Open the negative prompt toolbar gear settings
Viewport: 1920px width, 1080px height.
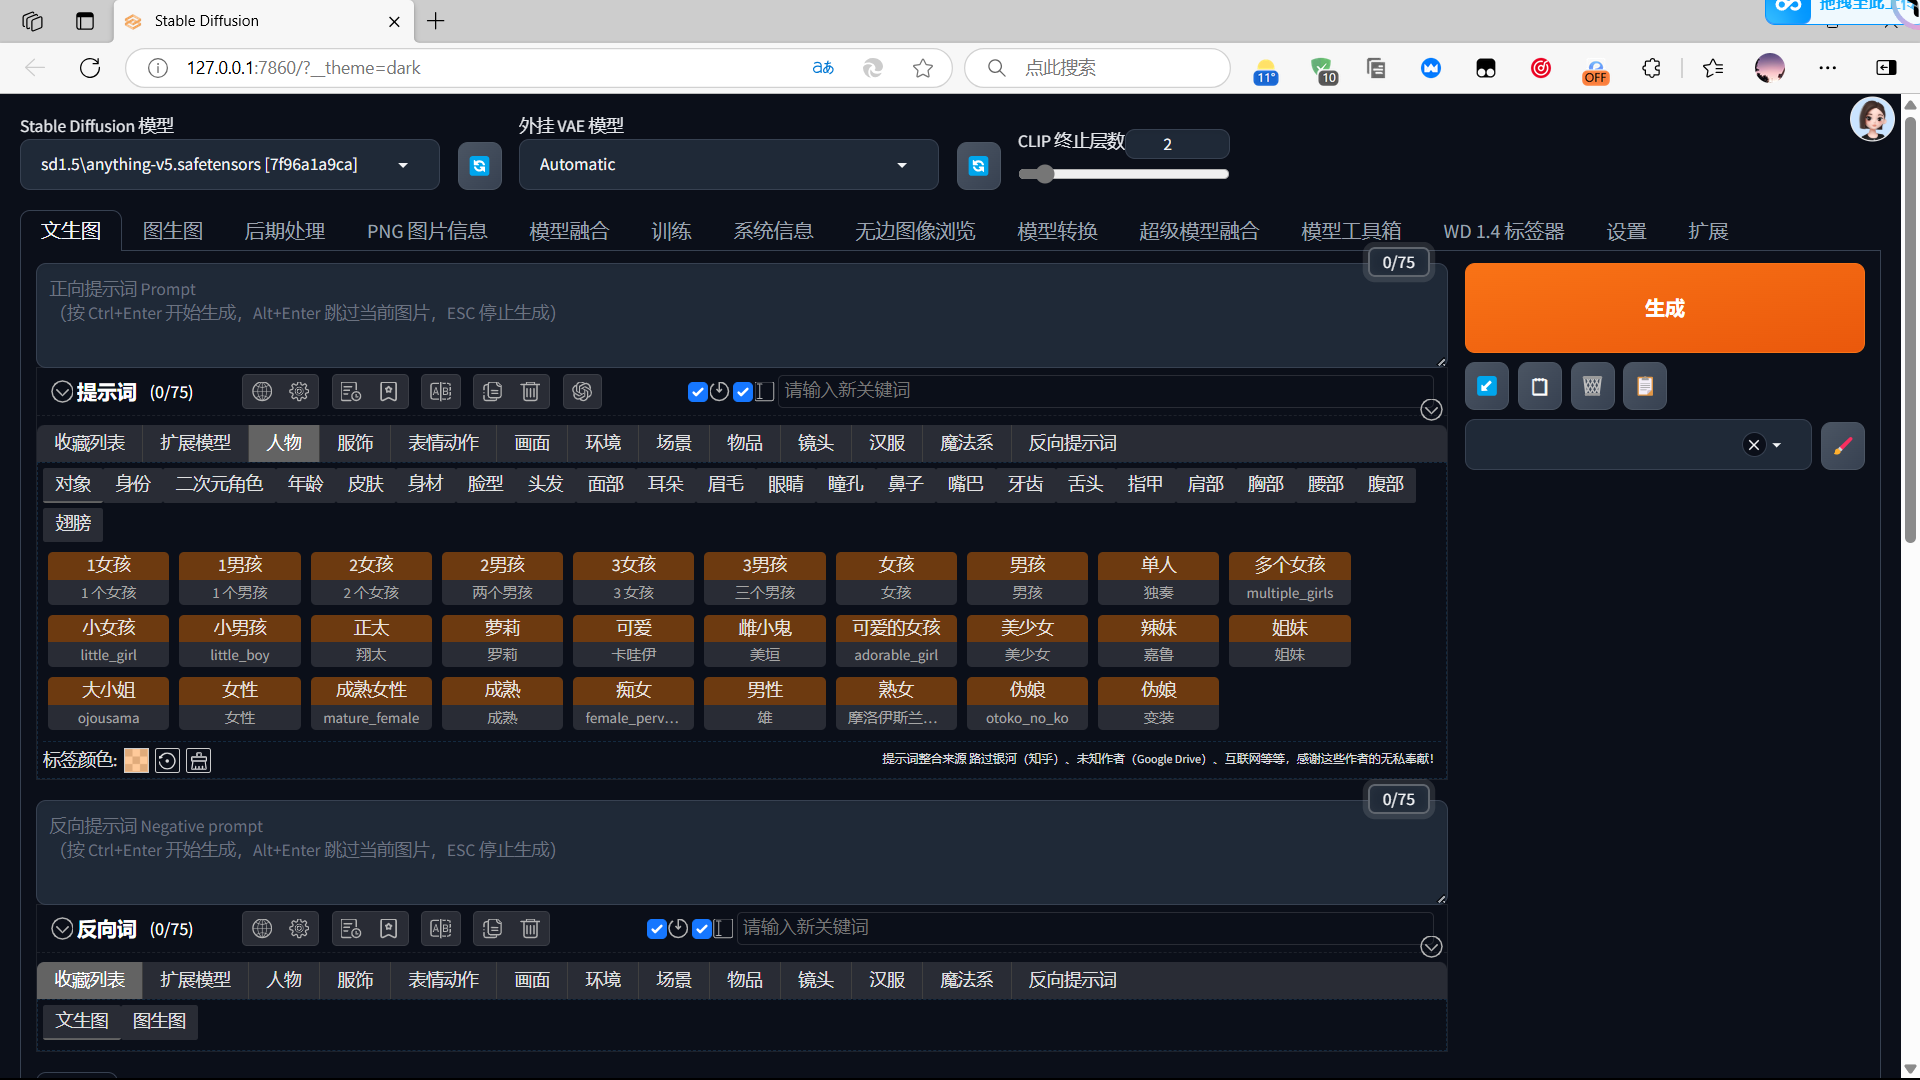(x=299, y=929)
